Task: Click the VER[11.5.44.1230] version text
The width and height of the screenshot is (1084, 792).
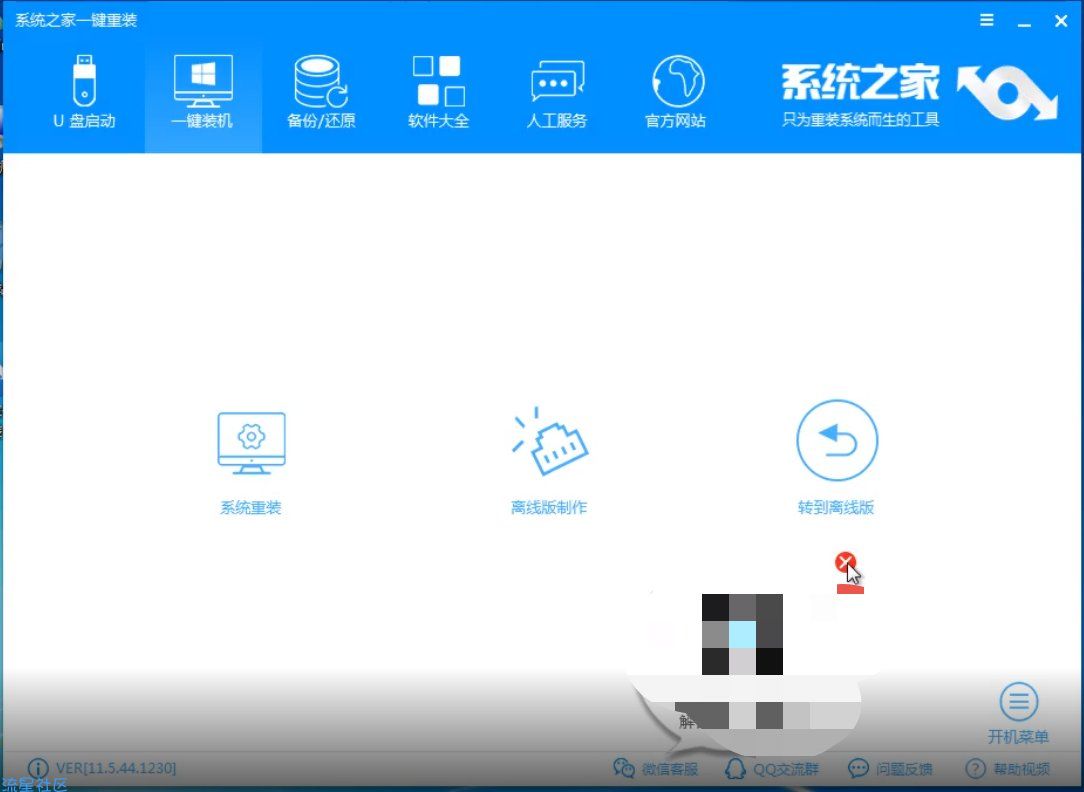Action: pyautogui.click(x=115, y=769)
